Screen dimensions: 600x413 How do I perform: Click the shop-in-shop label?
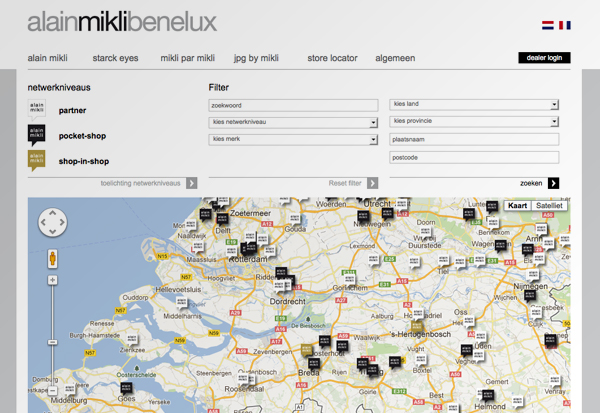(84, 161)
